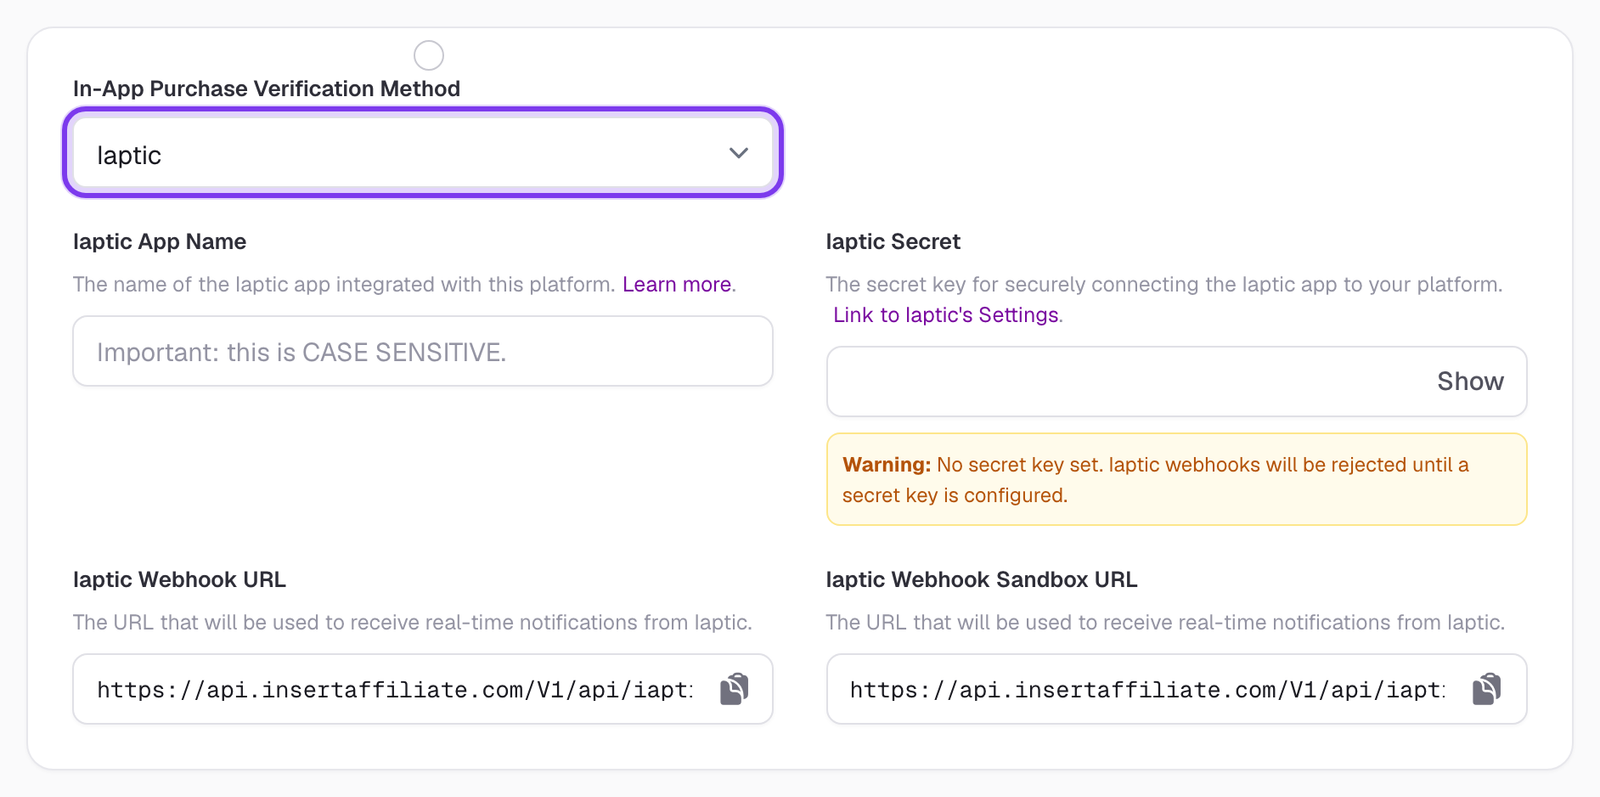Open Link to Iaptic's Settings
Image resolution: width=1600 pixels, height=797 pixels.
point(946,315)
